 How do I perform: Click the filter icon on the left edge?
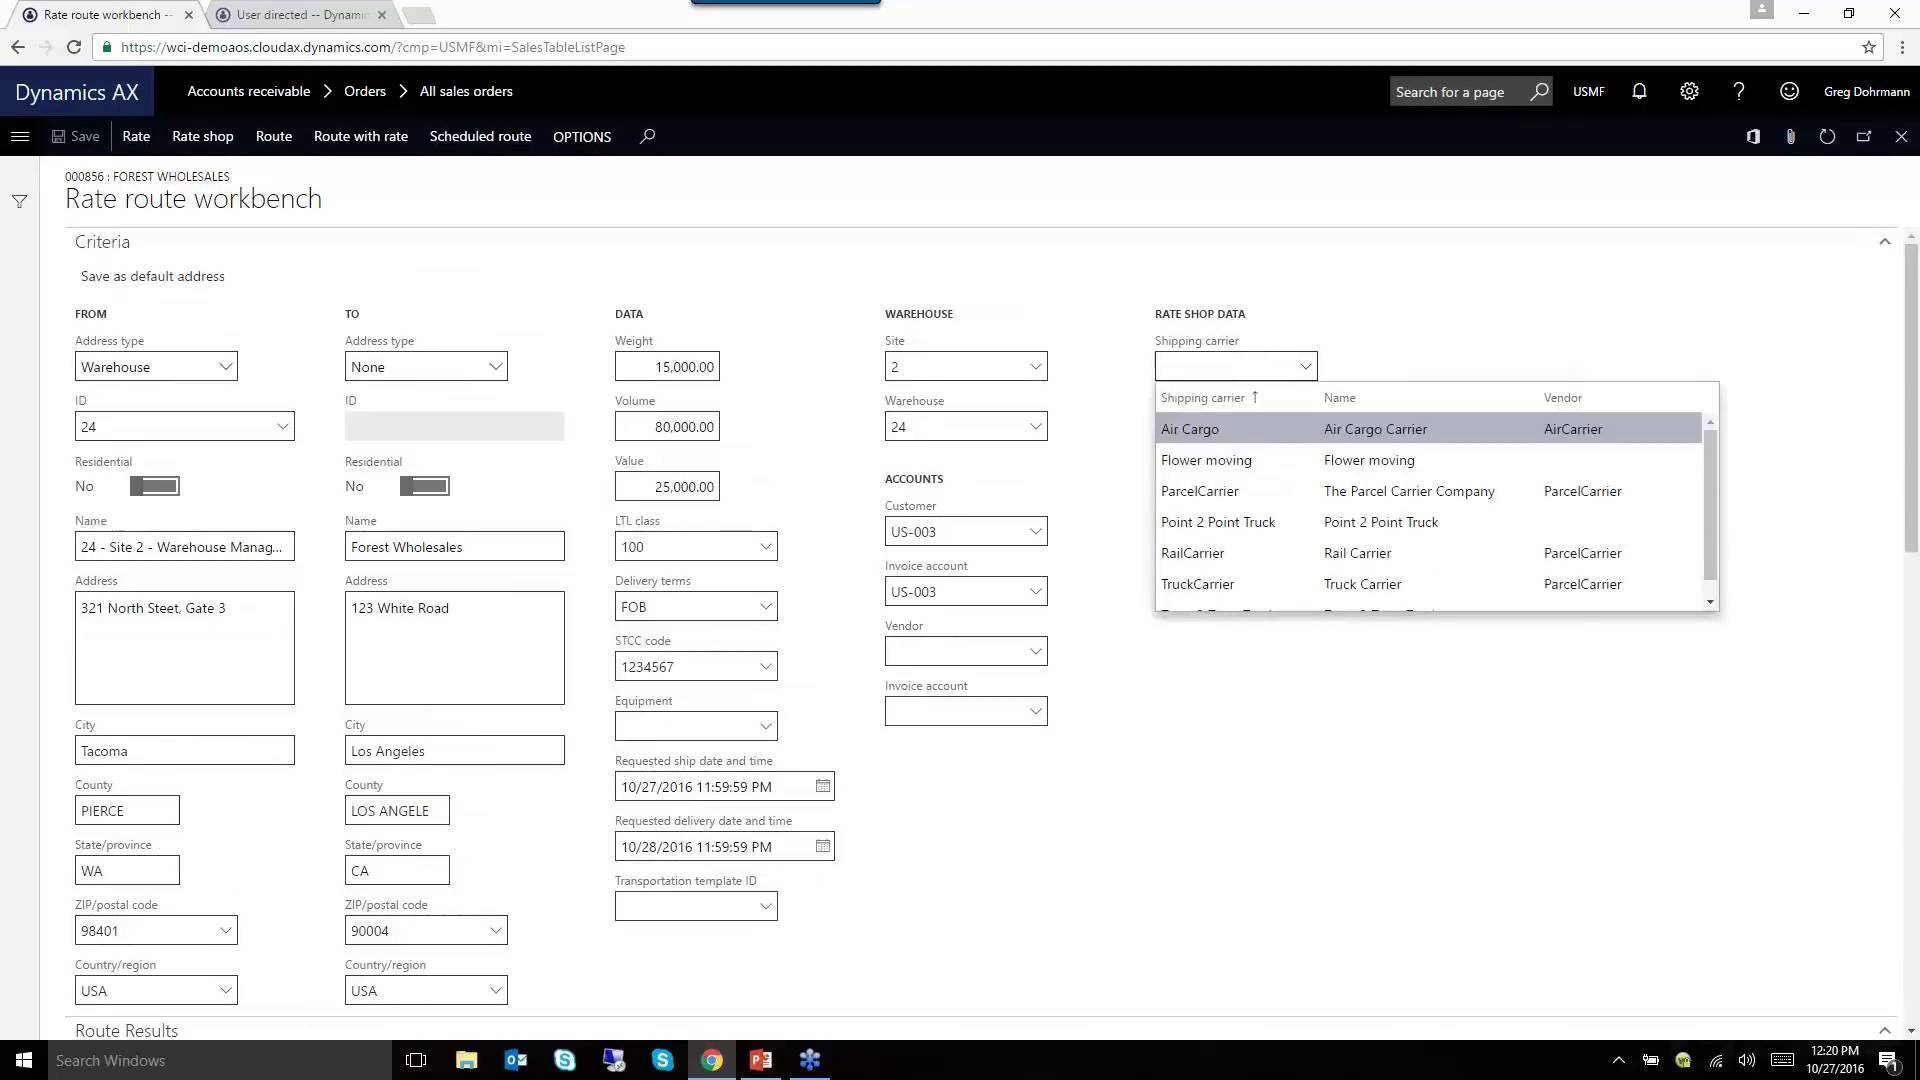tap(19, 200)
